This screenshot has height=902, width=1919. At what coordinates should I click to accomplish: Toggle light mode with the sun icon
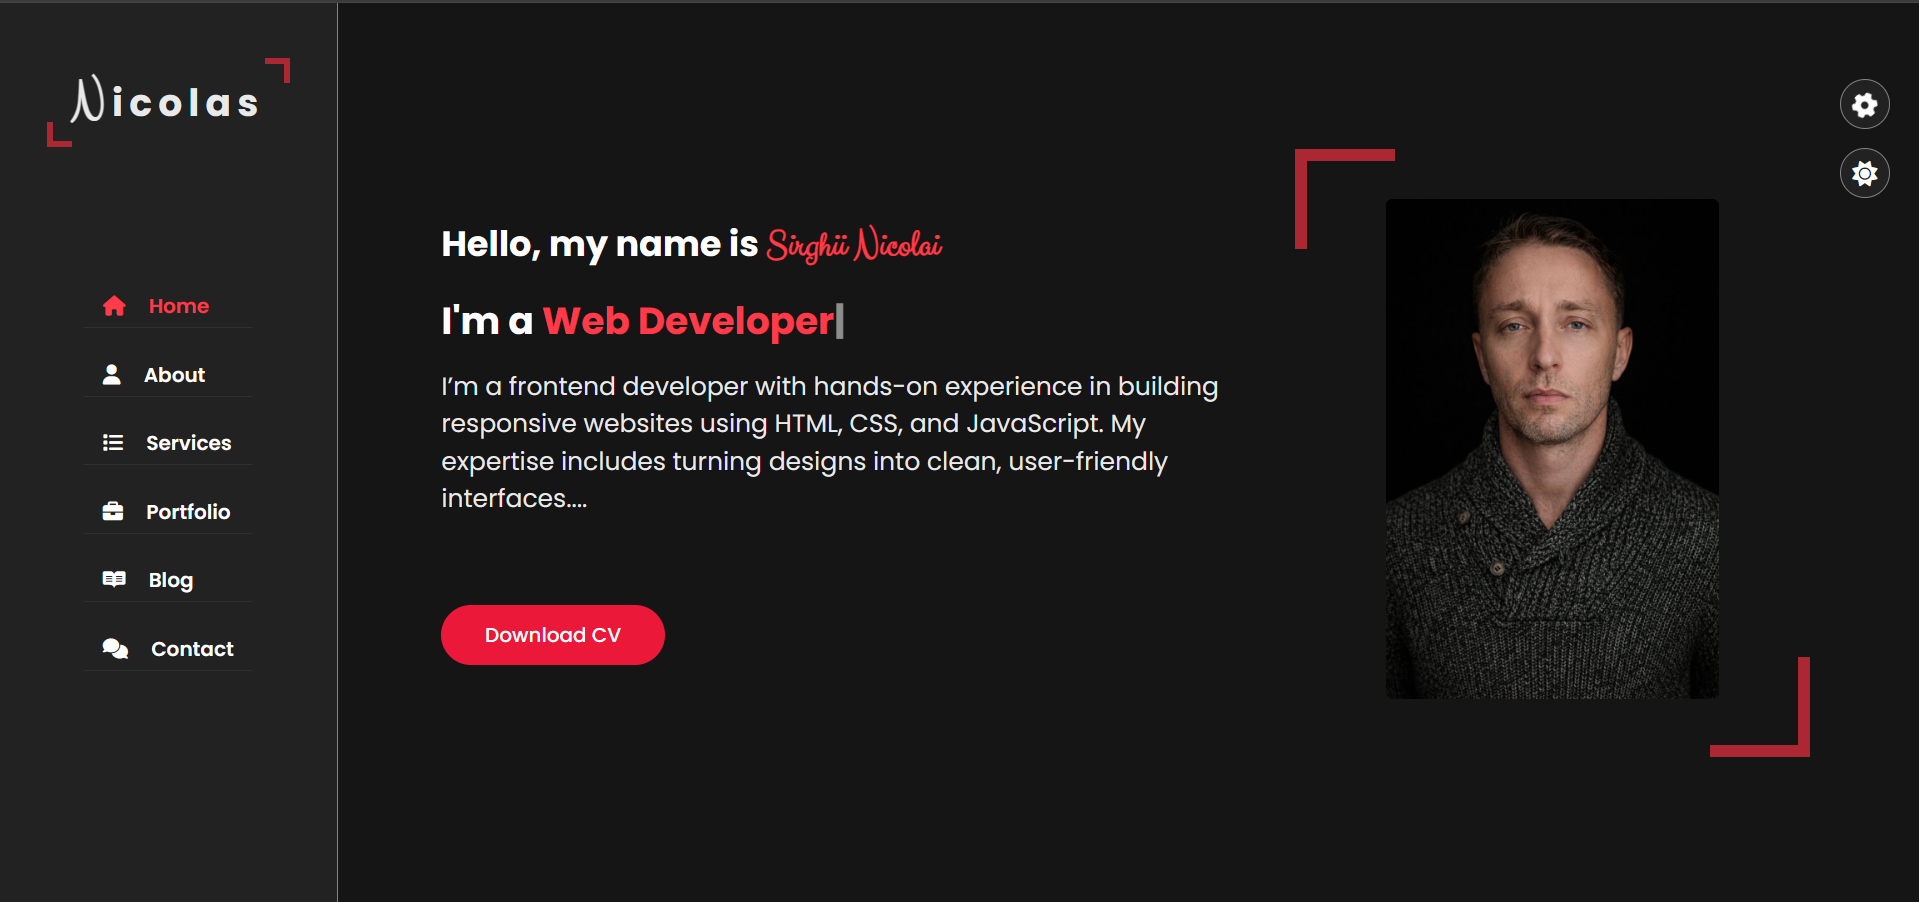1864,174
